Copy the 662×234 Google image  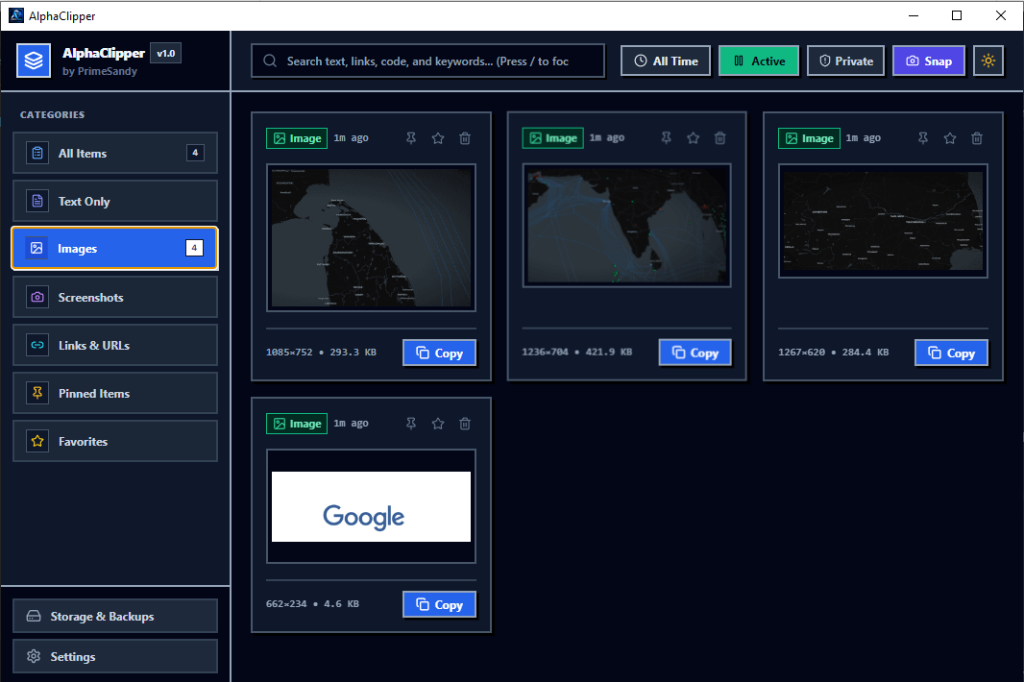point(440,605)
